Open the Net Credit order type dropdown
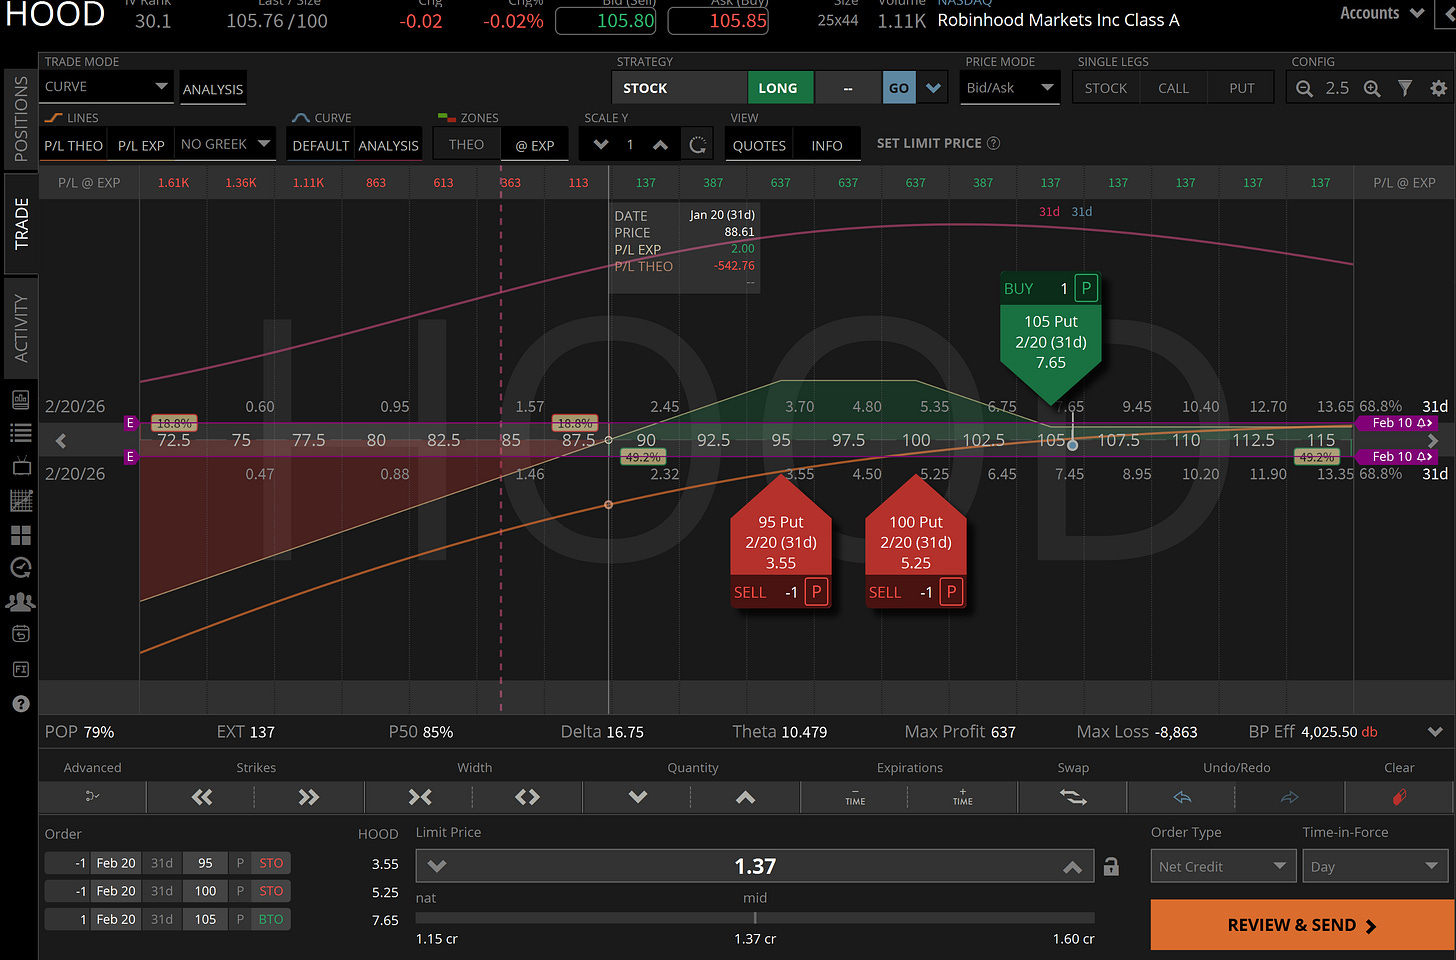This screenshot has width=1456, height=960. coord(1223,867)
